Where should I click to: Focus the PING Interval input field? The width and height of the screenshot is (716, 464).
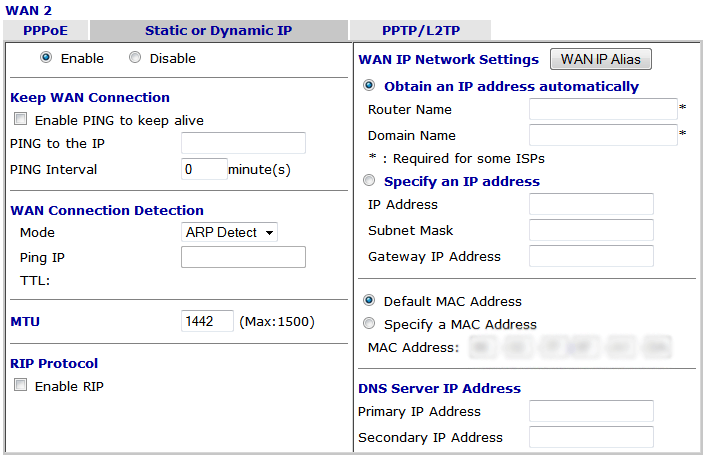point(204,169)
